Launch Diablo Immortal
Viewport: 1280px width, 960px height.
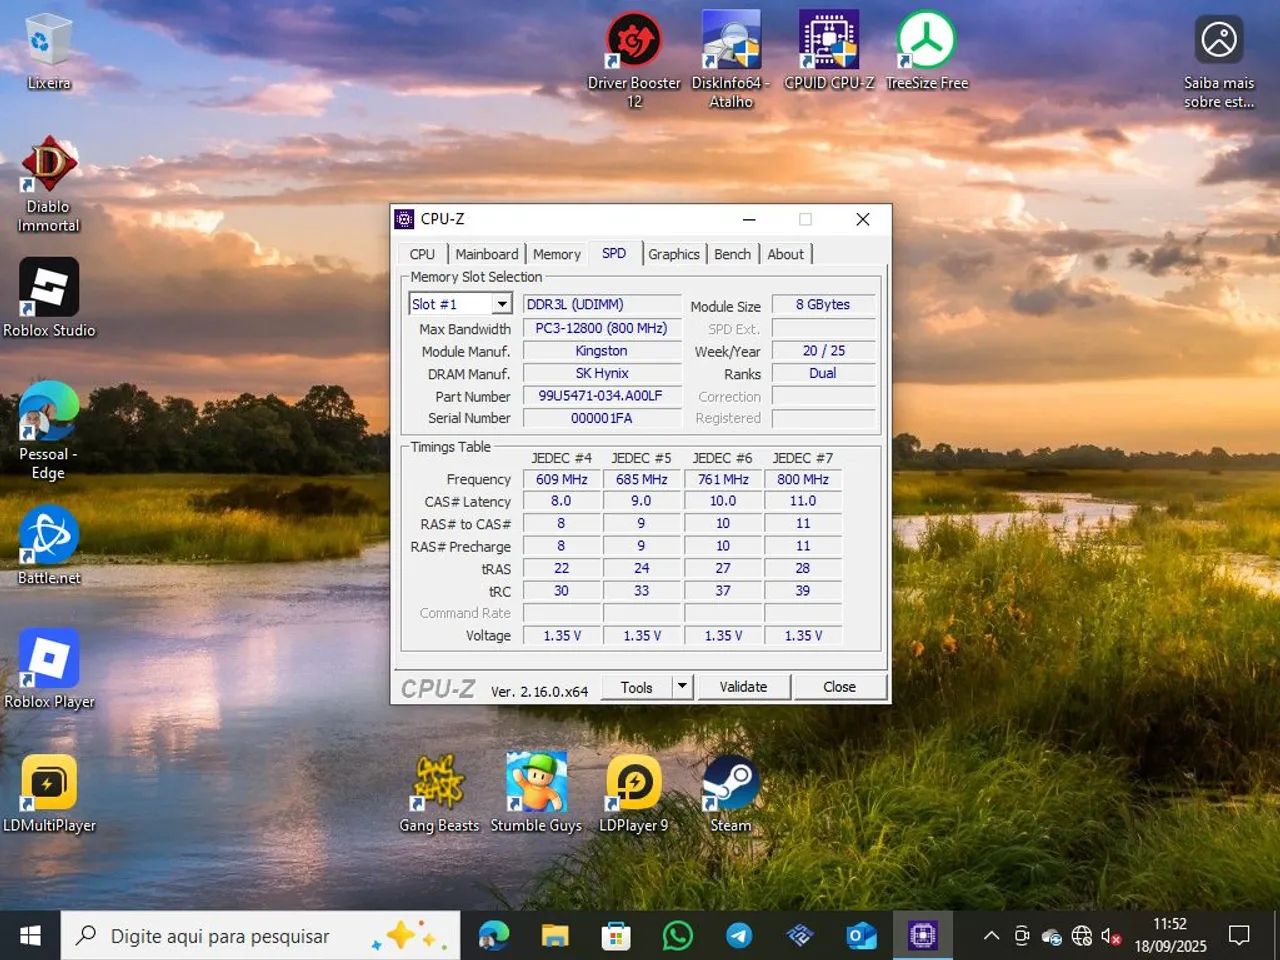click(x=47, y=165)
